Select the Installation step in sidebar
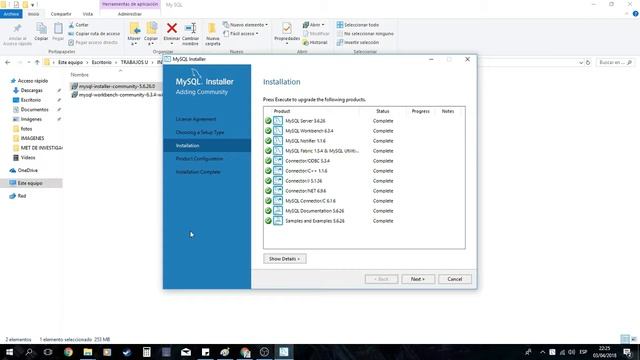 (x=207, y=146)
